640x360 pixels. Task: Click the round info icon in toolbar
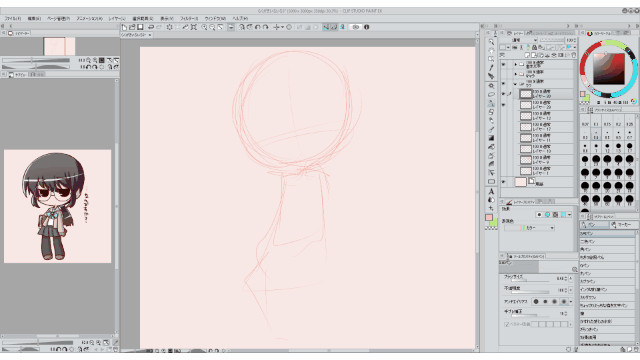click(367, 27)
